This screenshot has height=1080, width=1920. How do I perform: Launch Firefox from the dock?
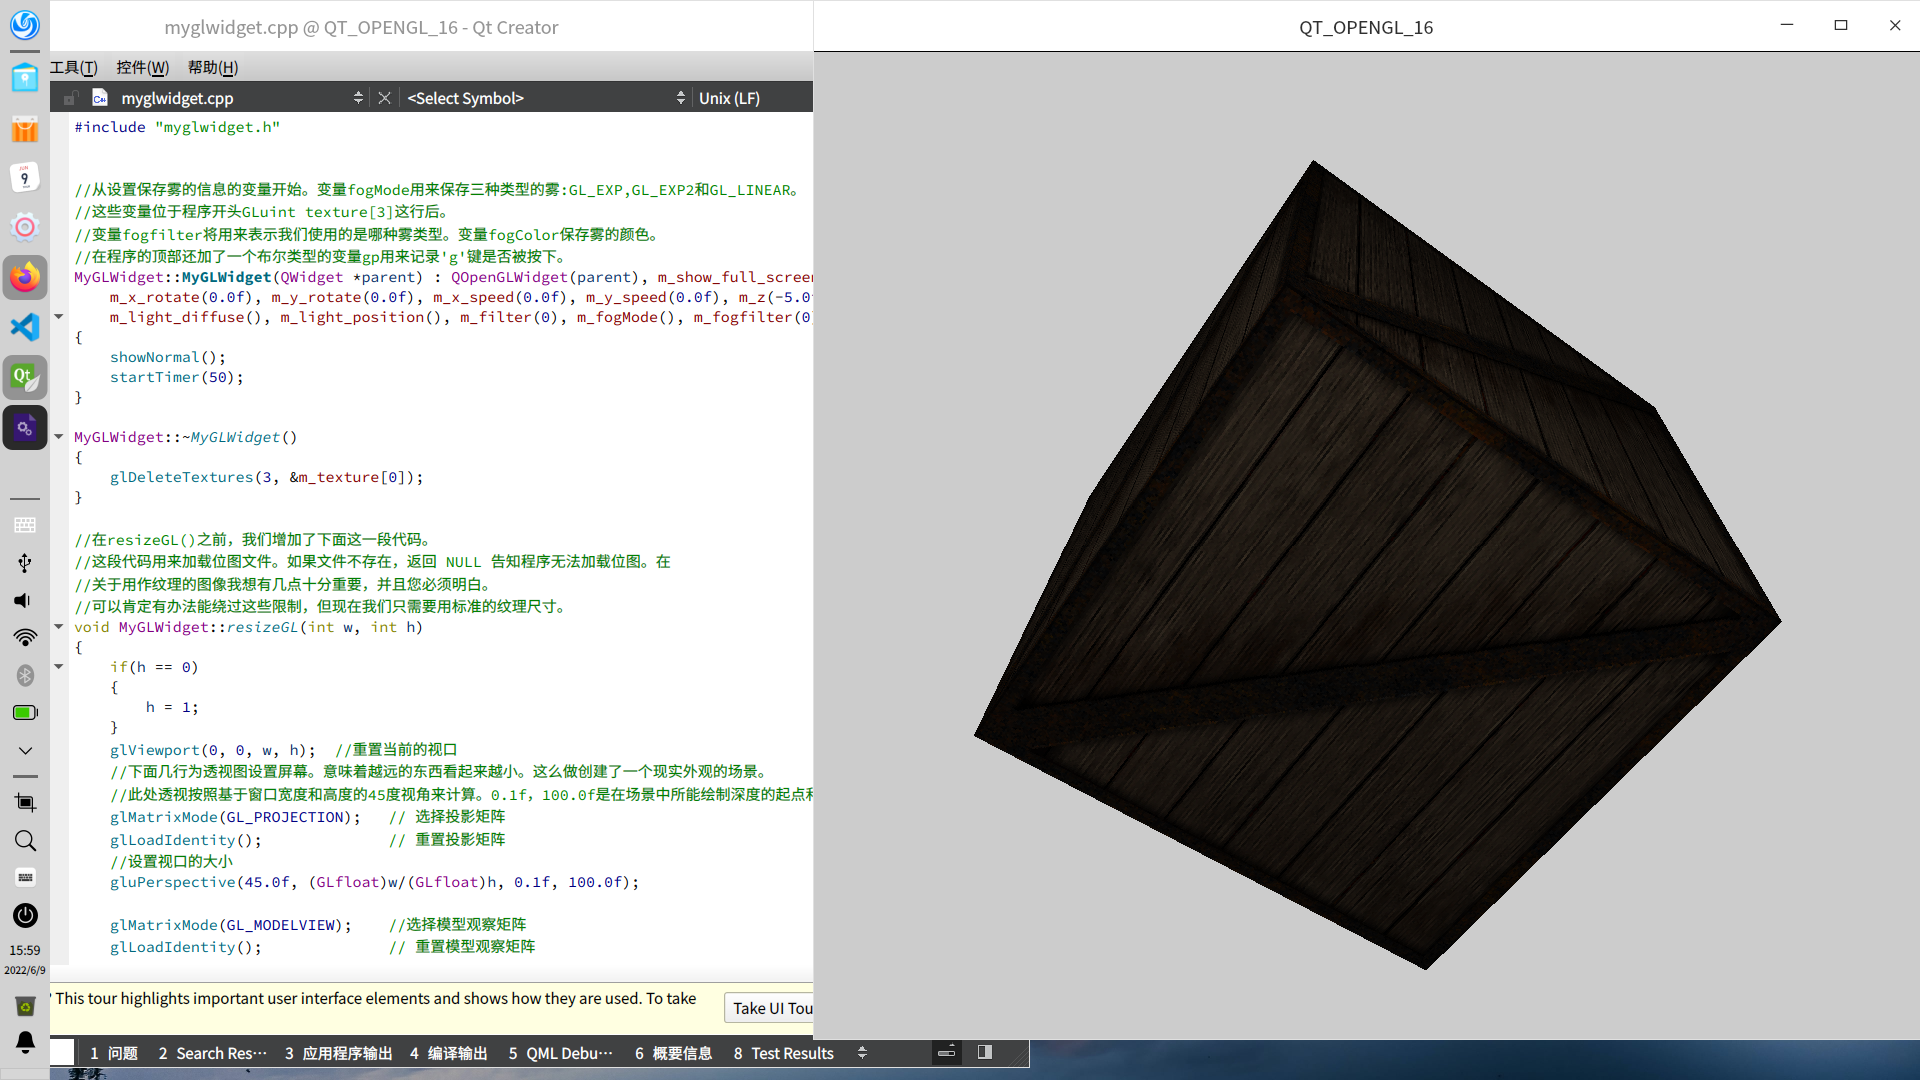coord(25,277)
